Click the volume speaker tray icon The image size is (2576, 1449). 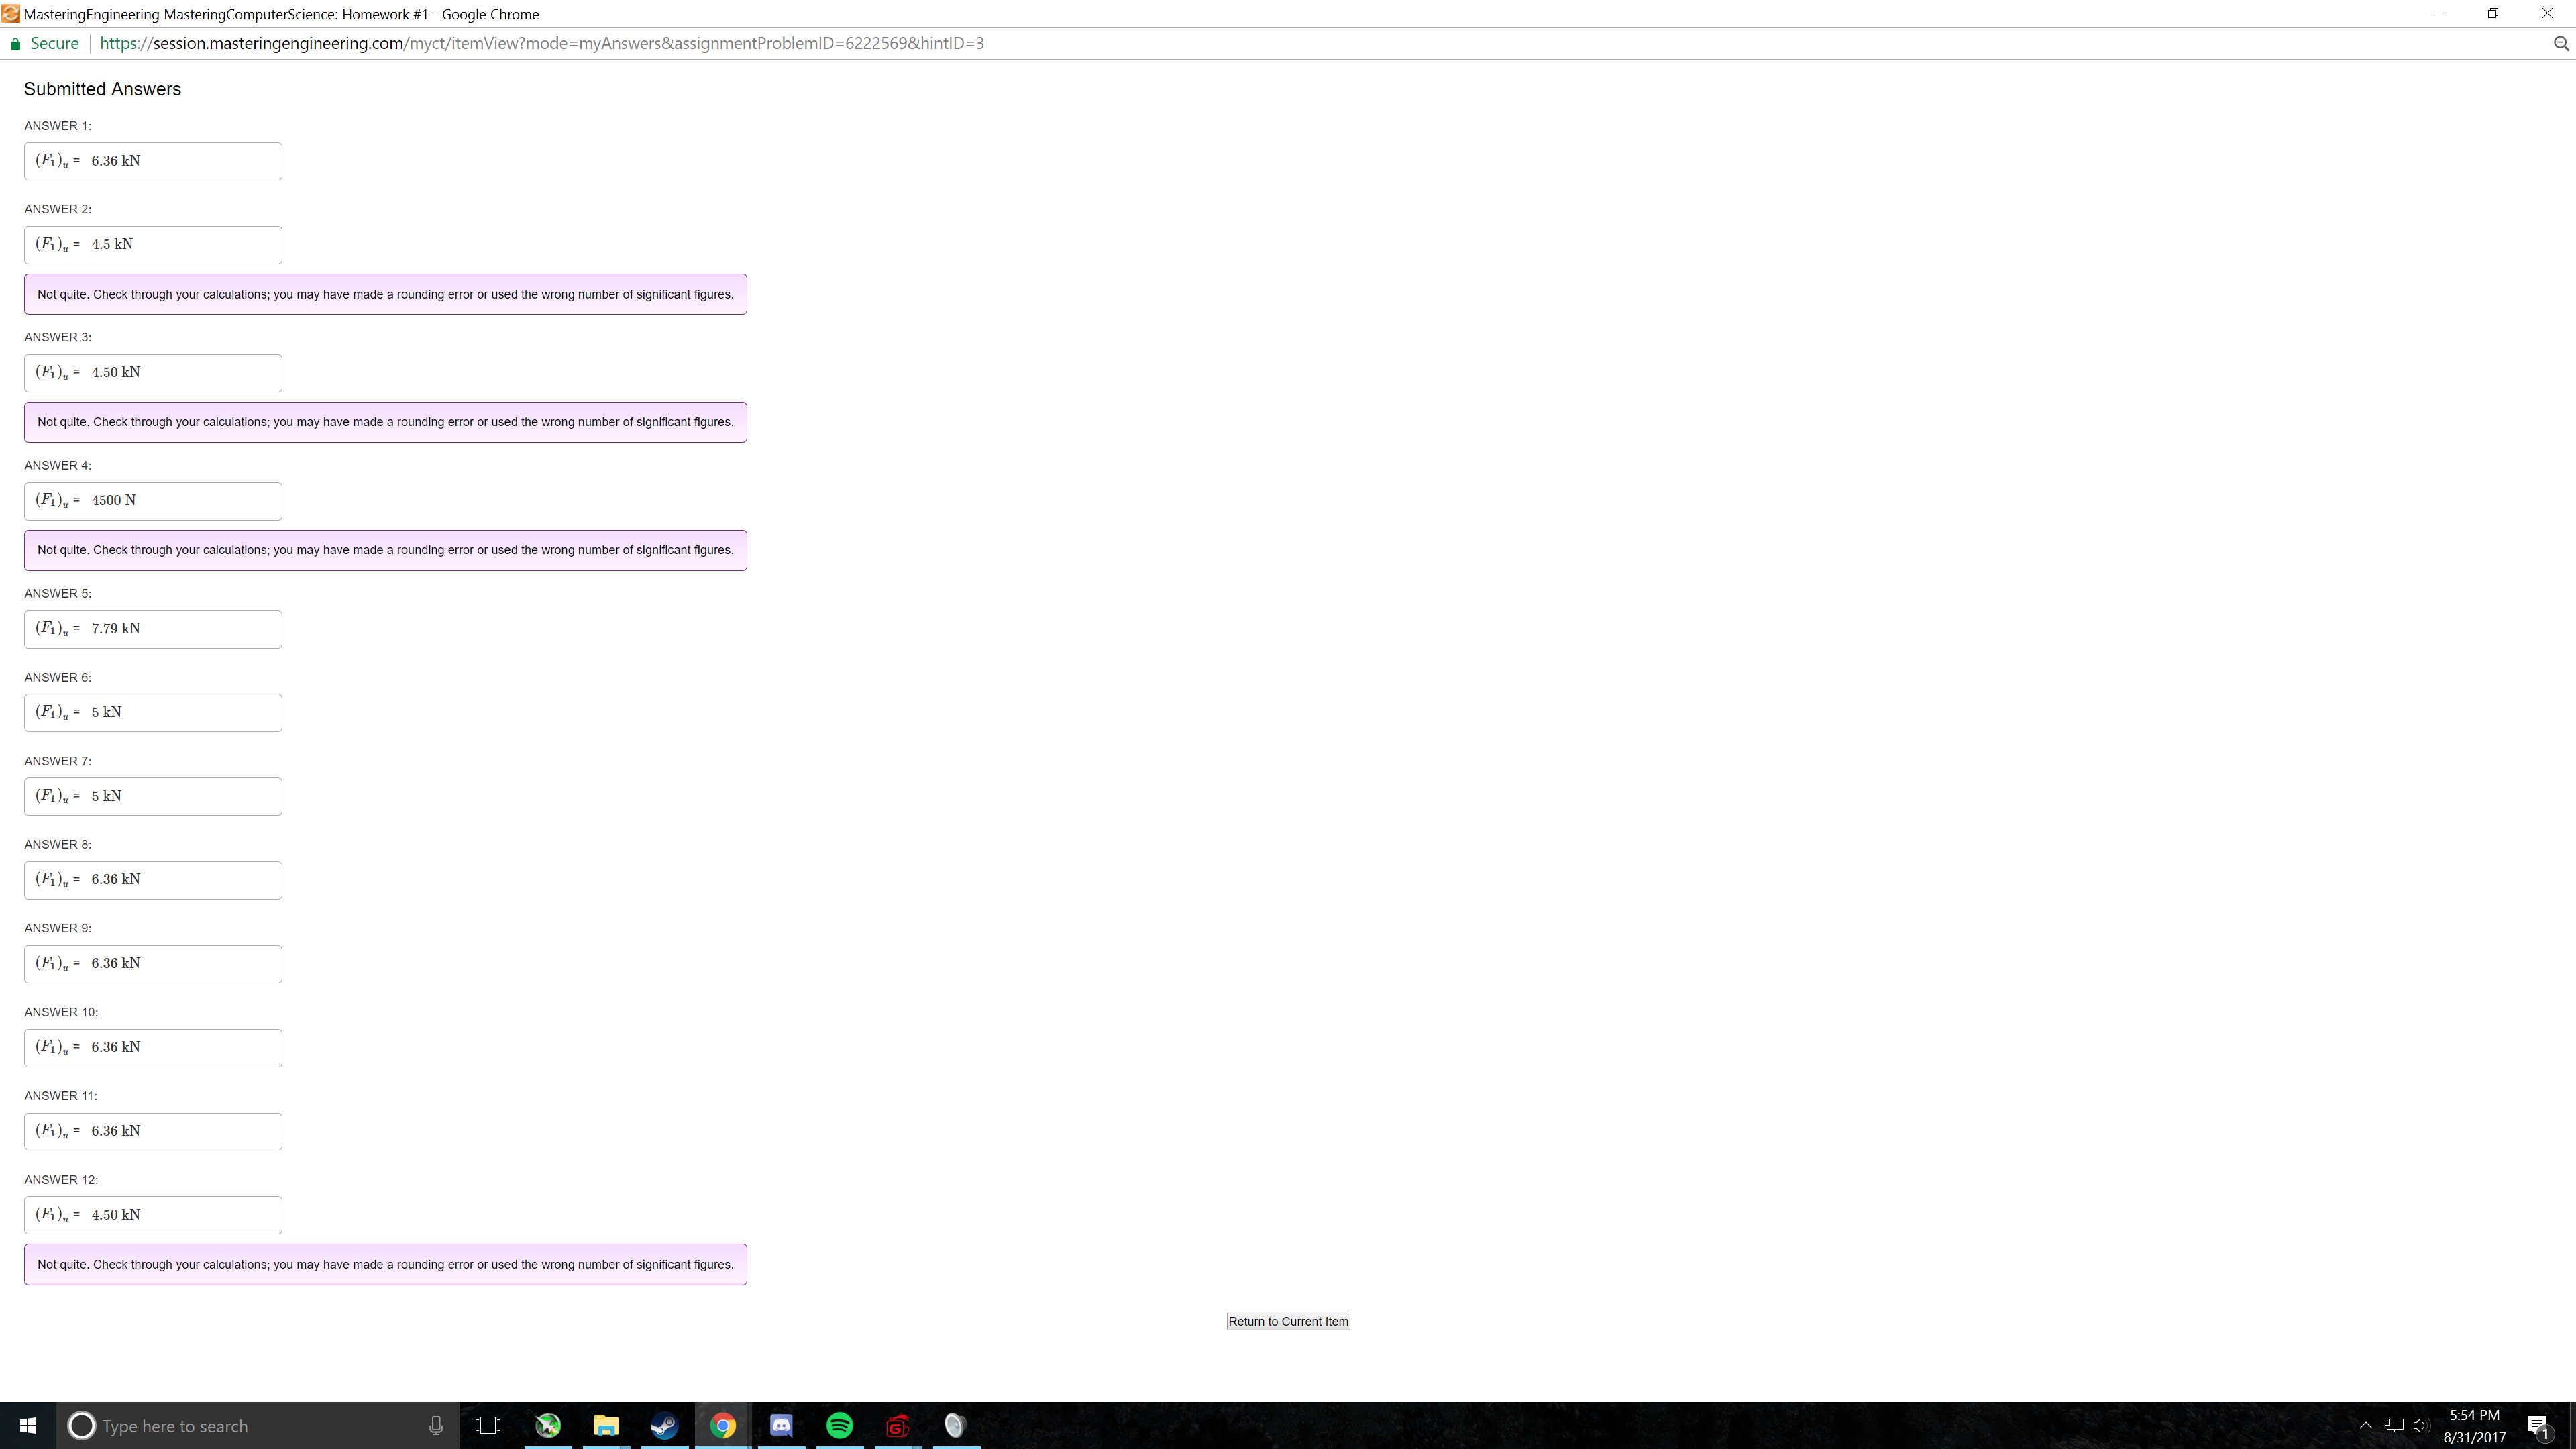[x=2420, y=1425]
